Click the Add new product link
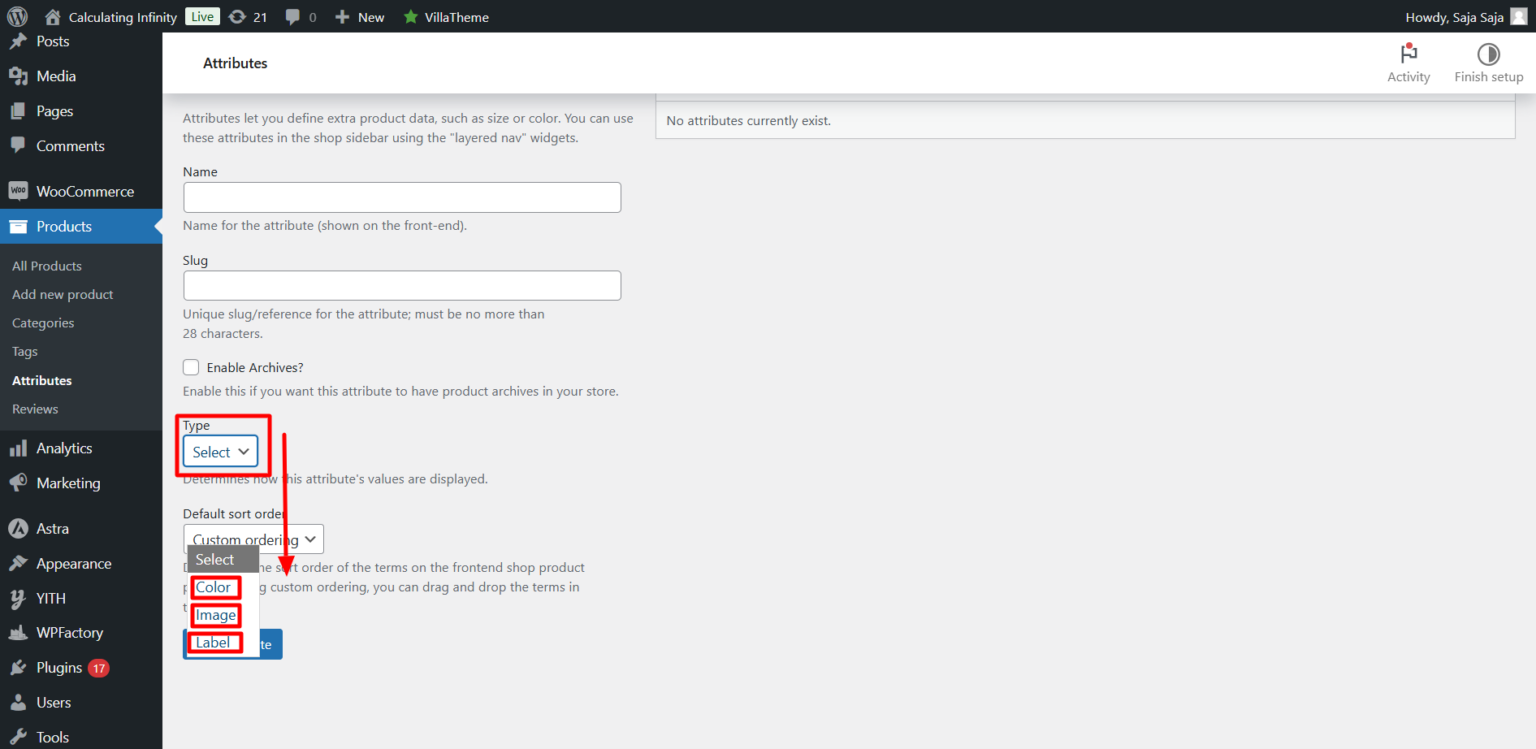The width and height of the screenshot is (1536, 749). pos(63,294)
